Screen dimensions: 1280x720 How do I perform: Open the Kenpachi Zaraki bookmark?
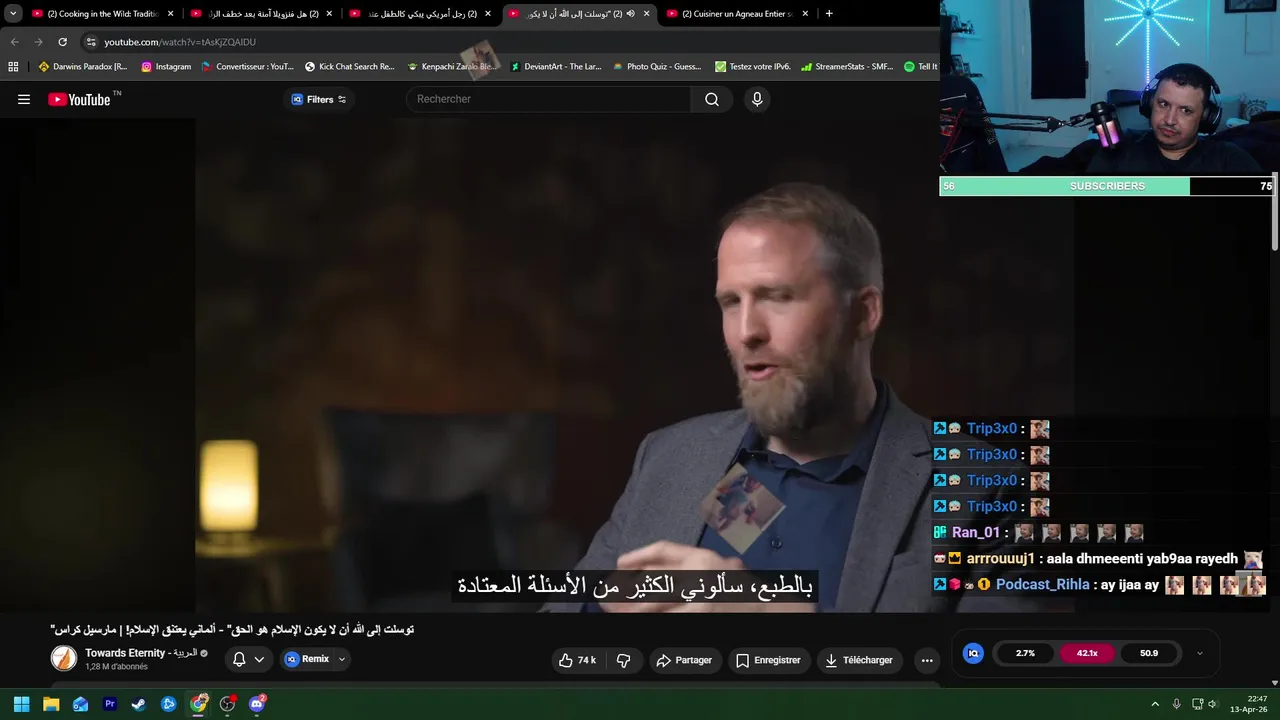451,67
